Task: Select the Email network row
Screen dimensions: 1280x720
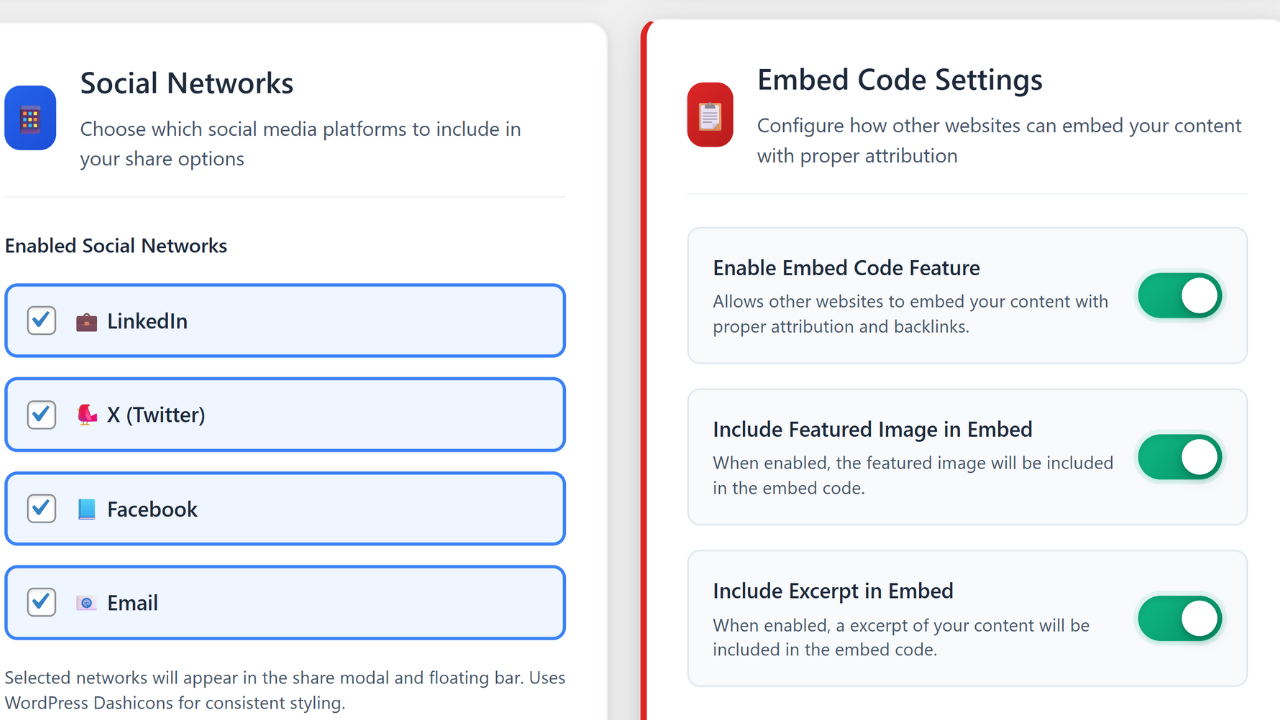Action: pos(285,603)
